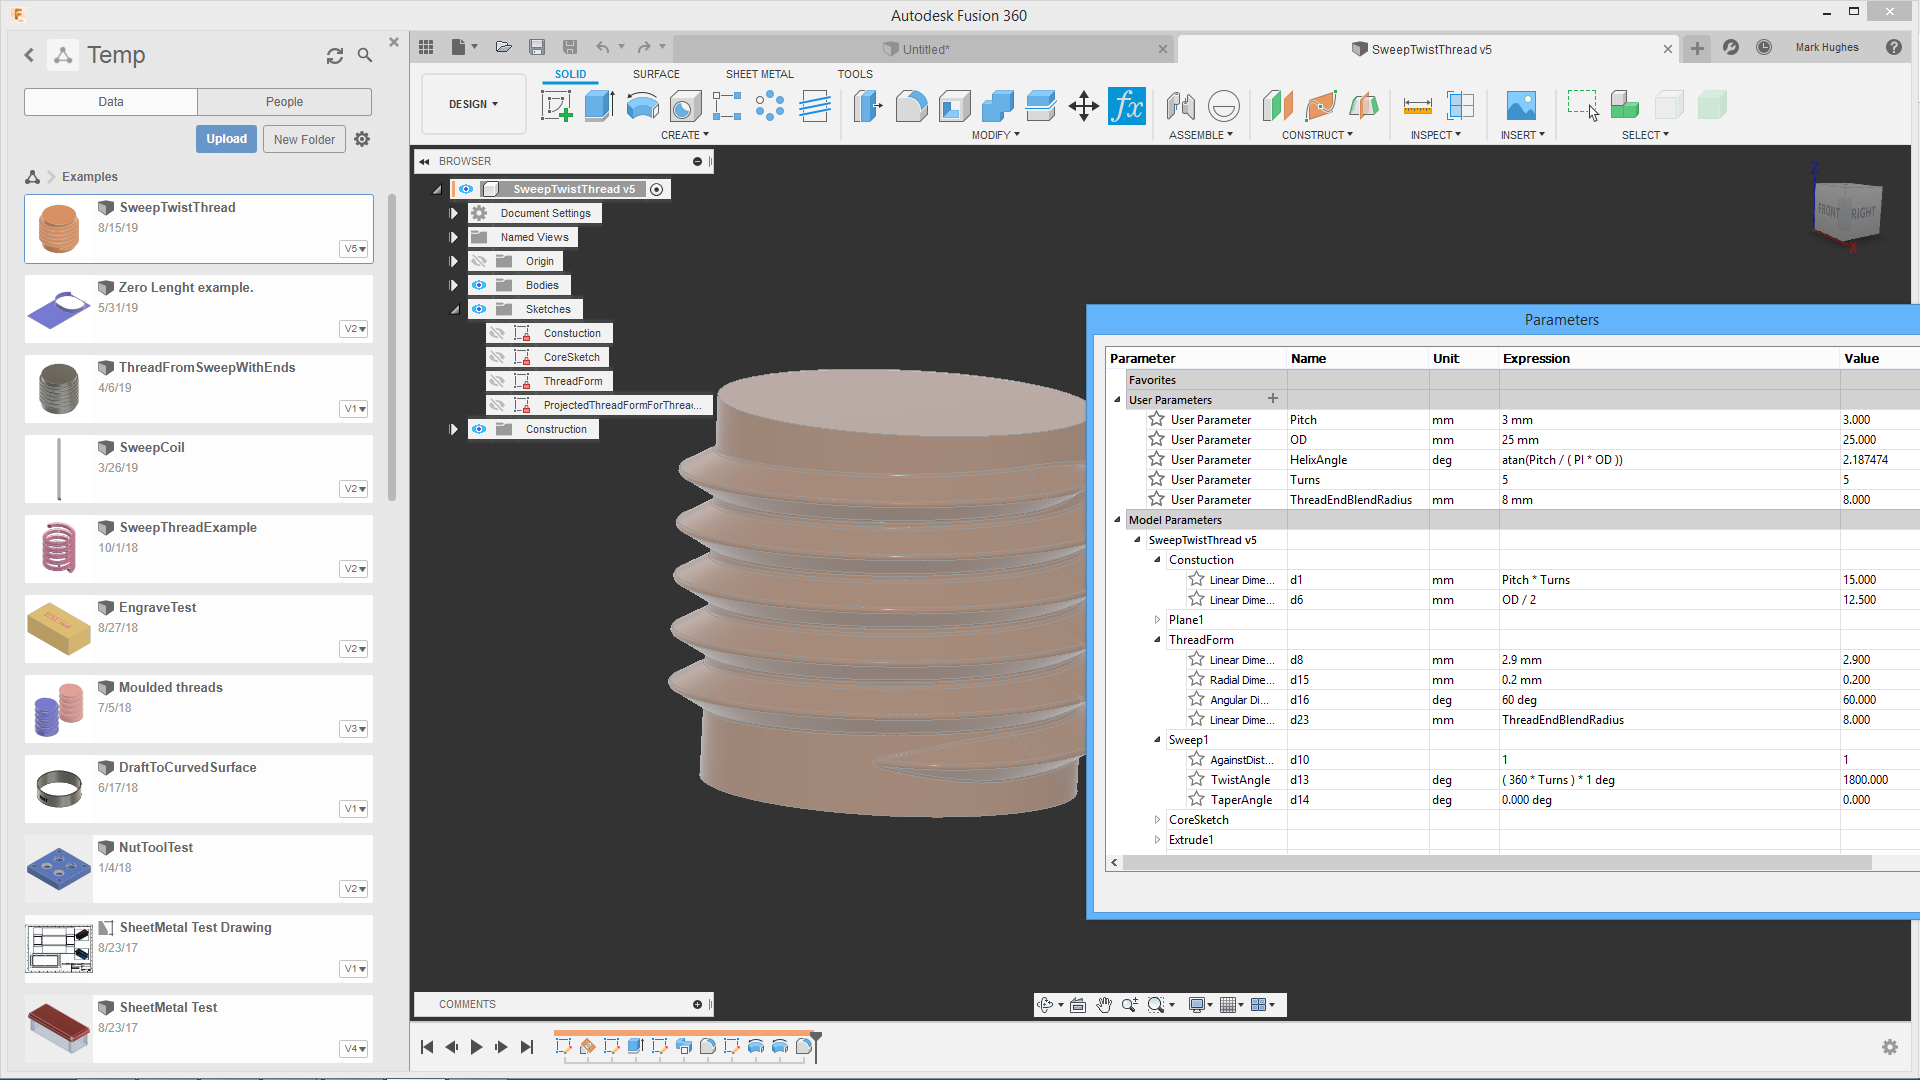1920x1080 pixels.
Task: Select the Hole tool
Action: point(685,105)
